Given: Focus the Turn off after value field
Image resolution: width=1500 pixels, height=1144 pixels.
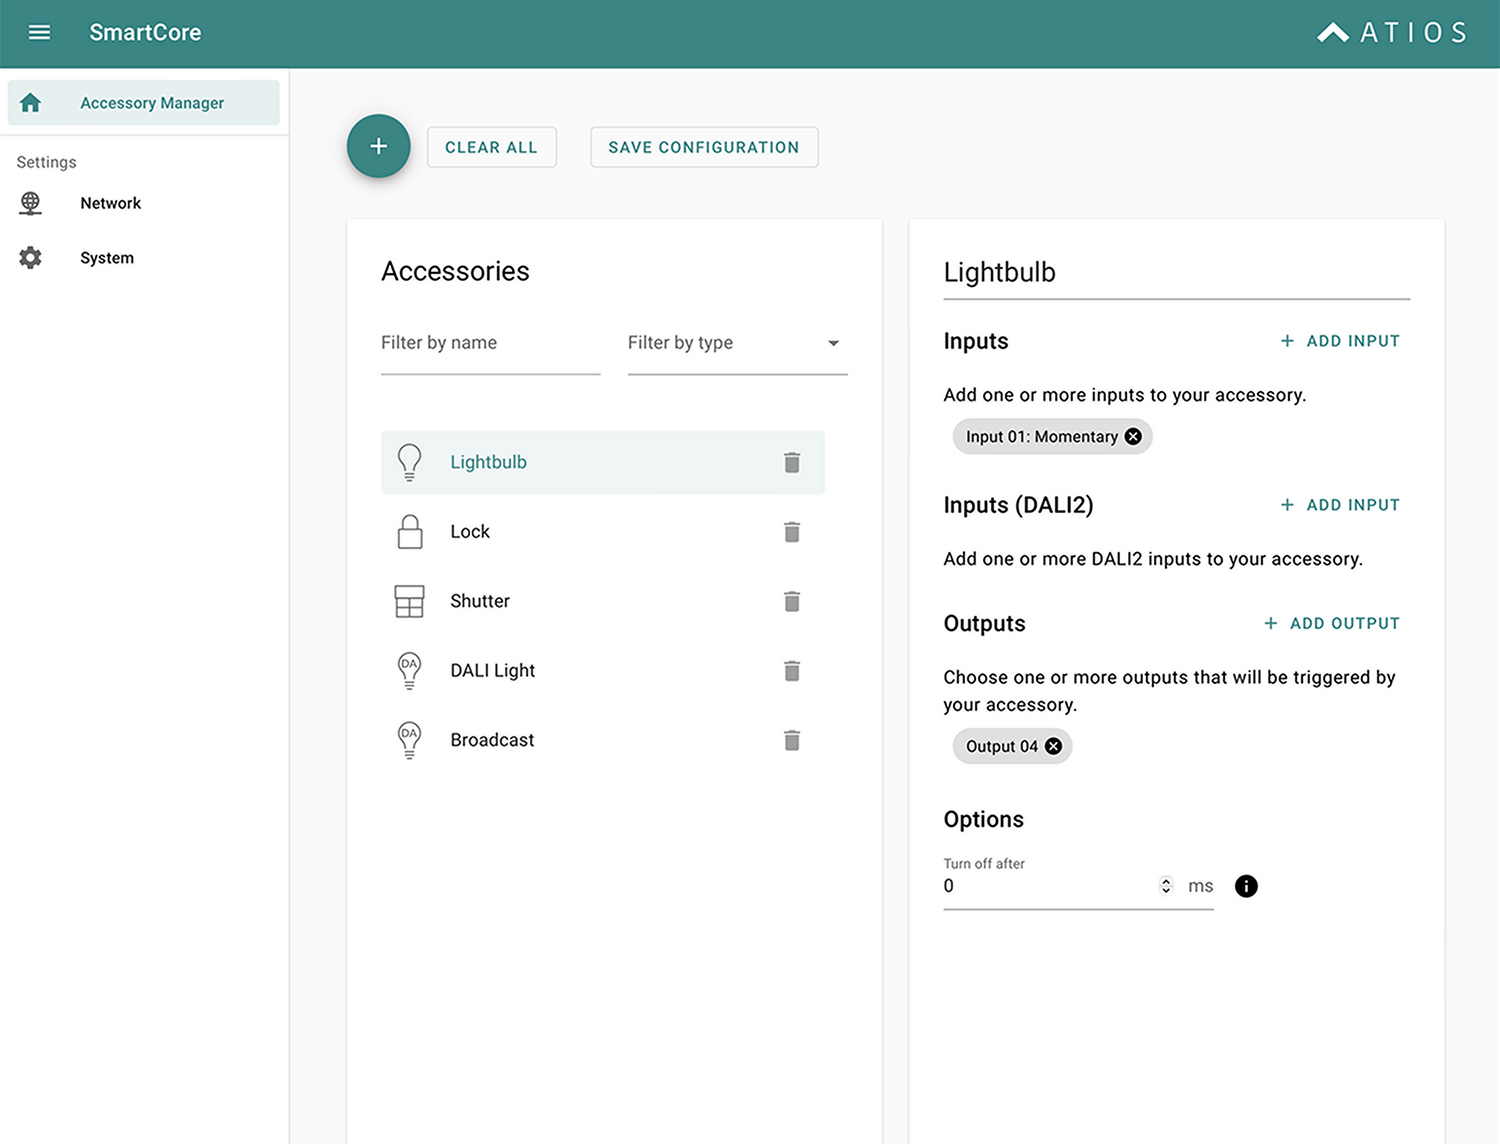Looking at the screenshot, I should [1048, 886].
